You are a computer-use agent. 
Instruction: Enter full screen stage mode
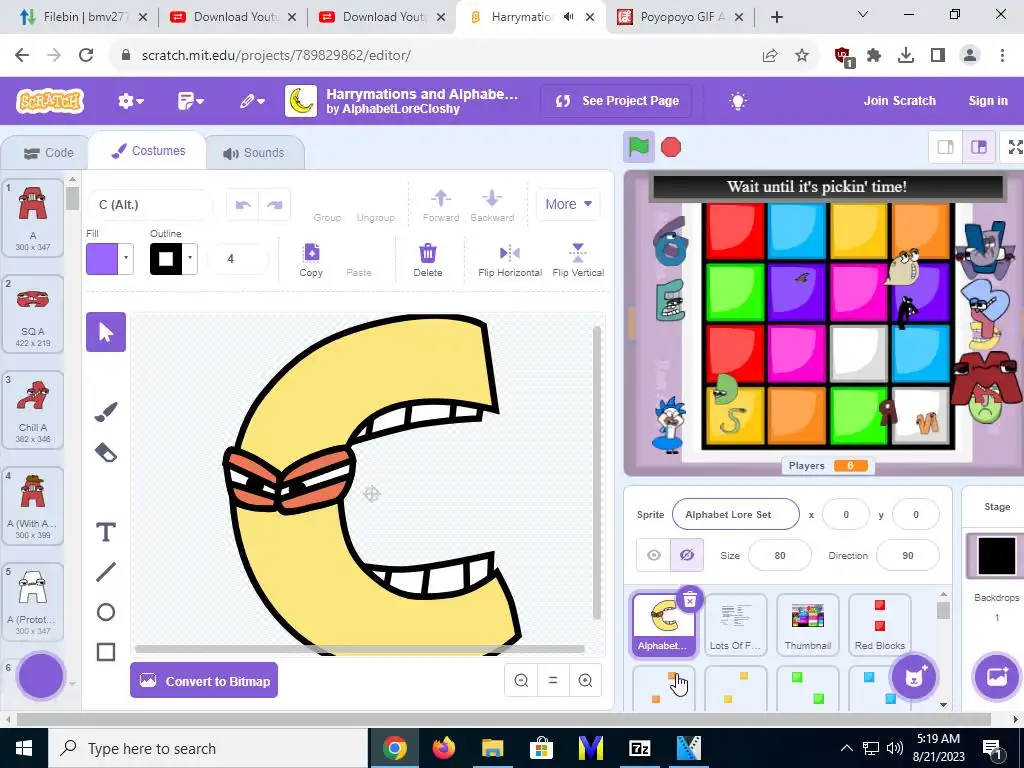[1014, 147]
